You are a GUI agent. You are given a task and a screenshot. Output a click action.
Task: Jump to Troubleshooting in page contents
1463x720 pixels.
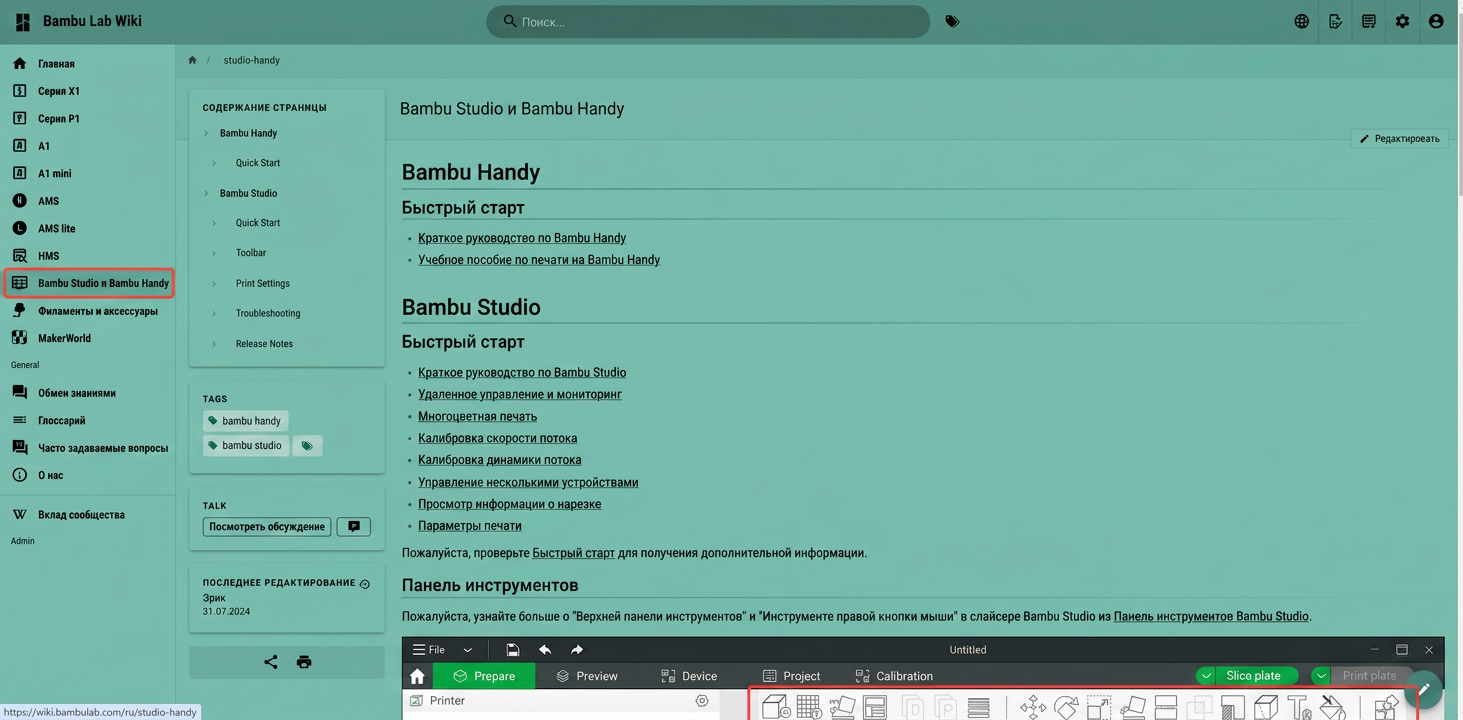268,313
